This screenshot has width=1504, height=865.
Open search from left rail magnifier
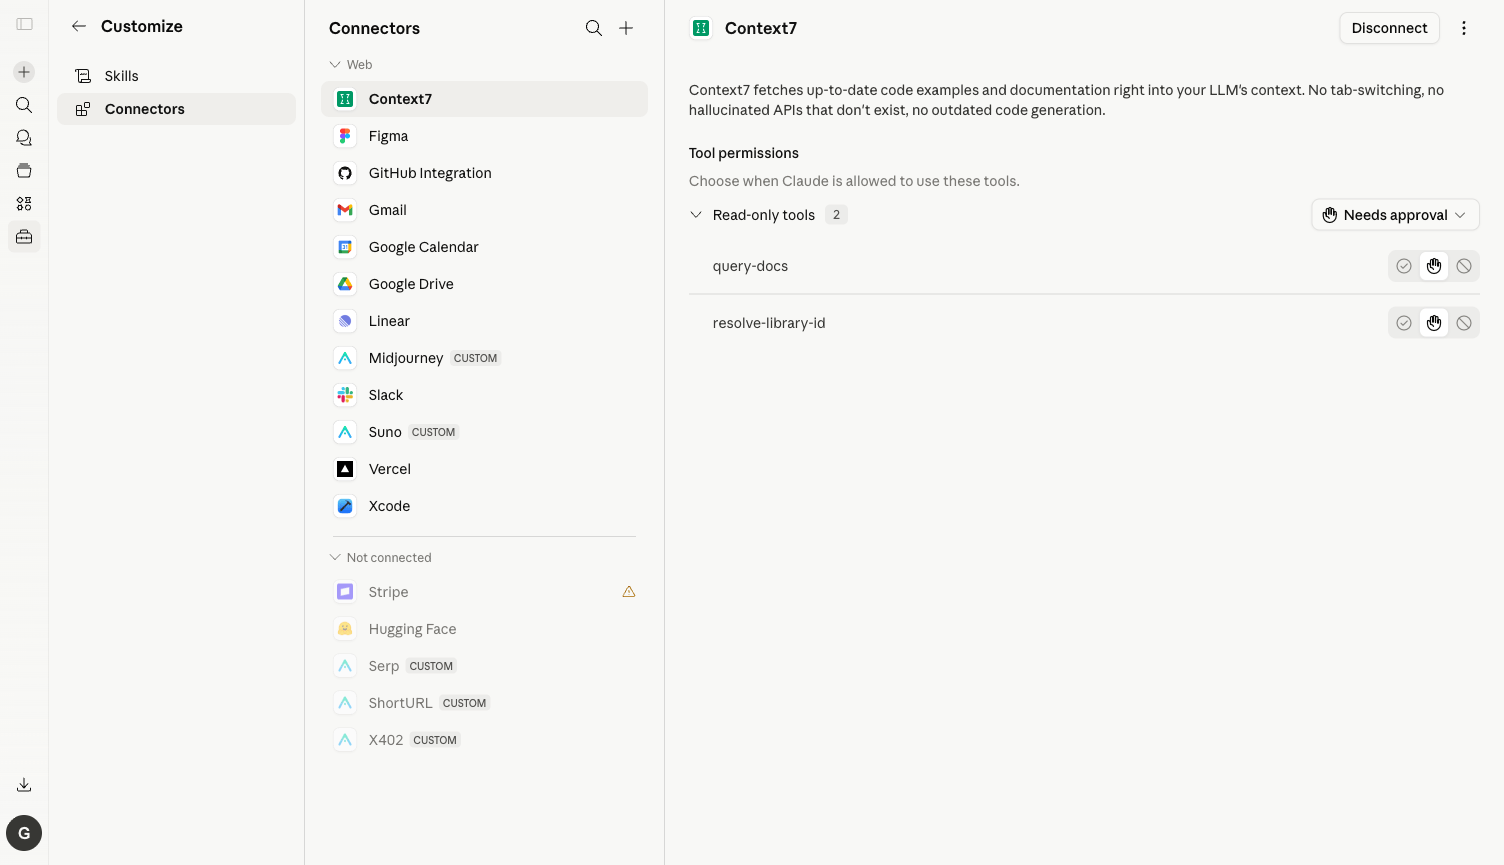click(x=24, y=105)
